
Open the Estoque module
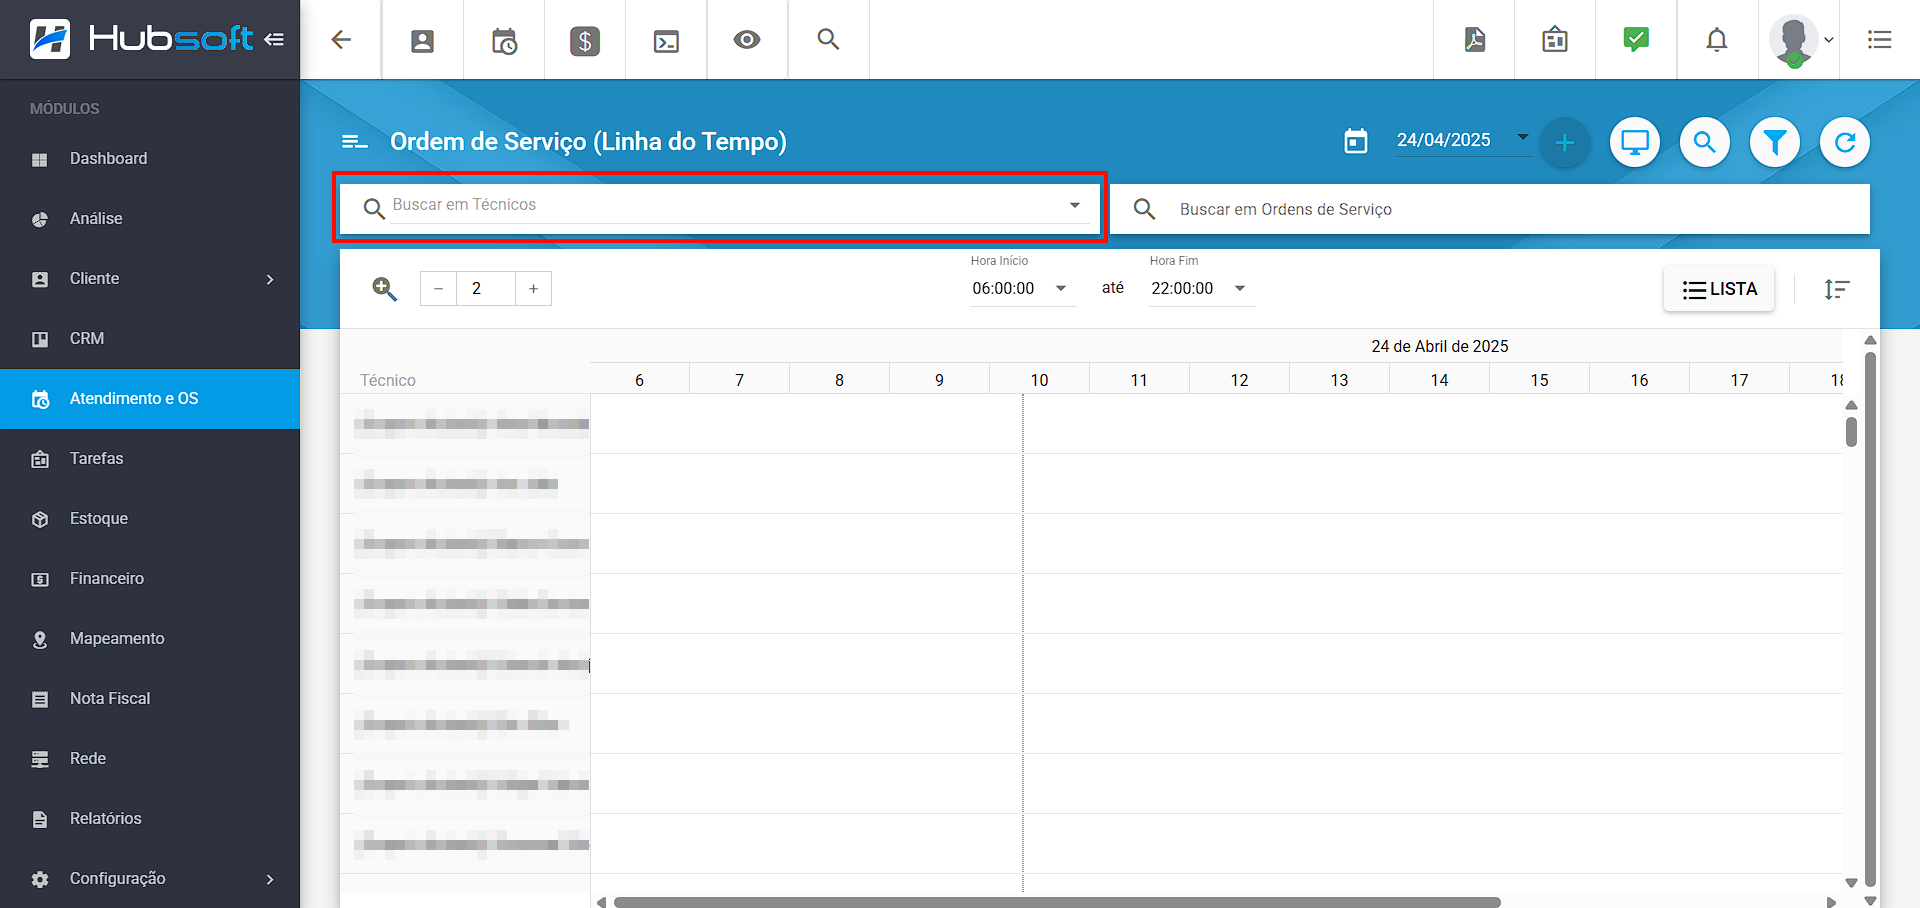tap(150, 519)
